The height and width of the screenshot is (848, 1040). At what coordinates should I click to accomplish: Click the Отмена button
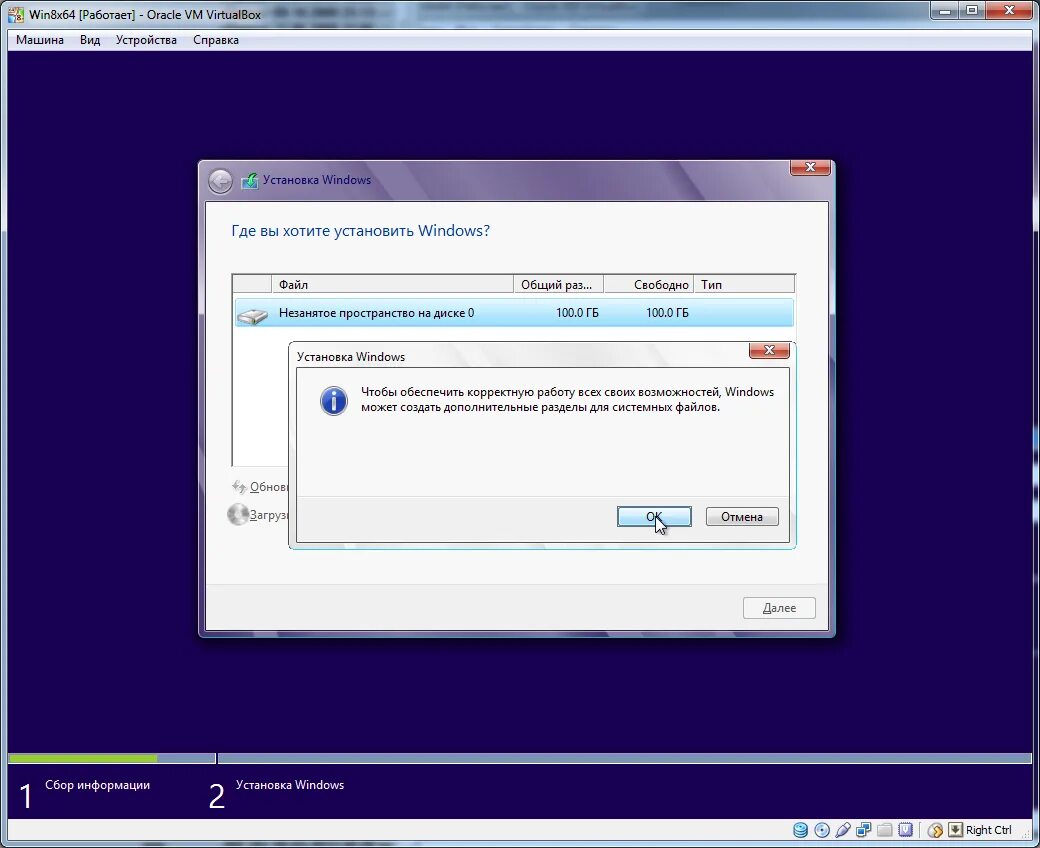coord(742,516)
